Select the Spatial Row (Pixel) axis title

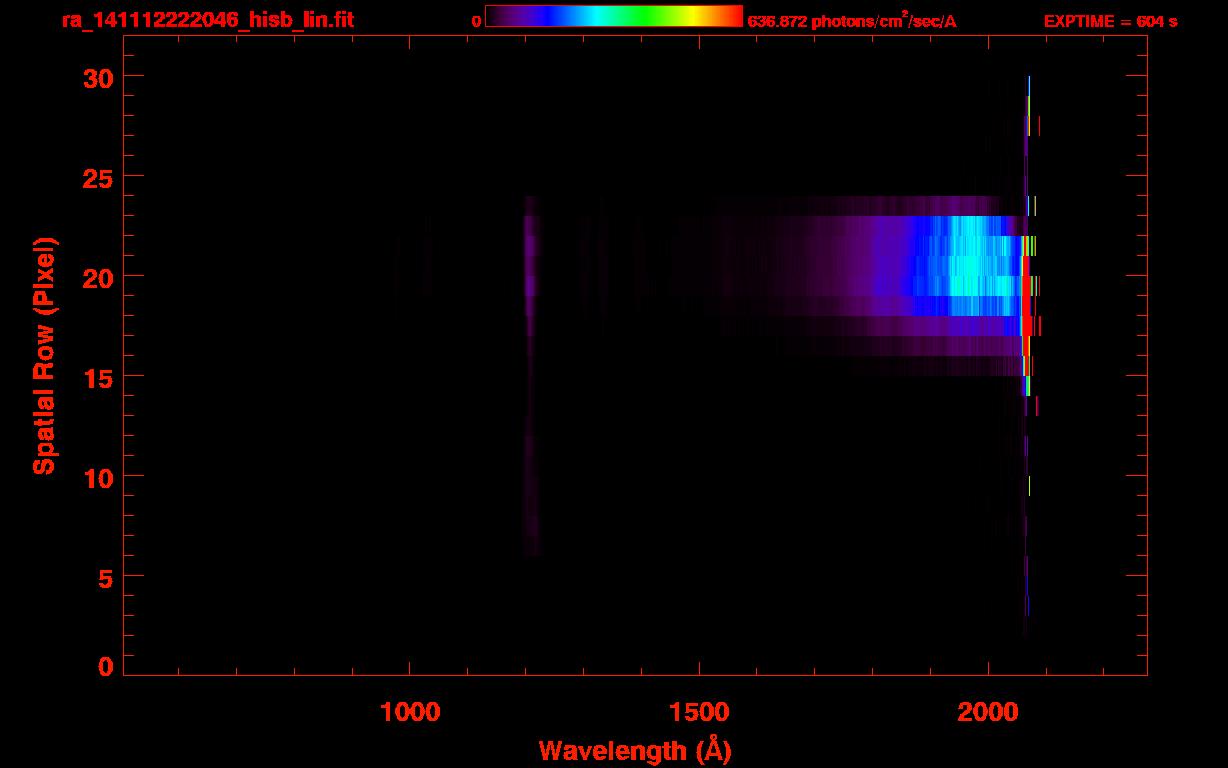point(45,356)
